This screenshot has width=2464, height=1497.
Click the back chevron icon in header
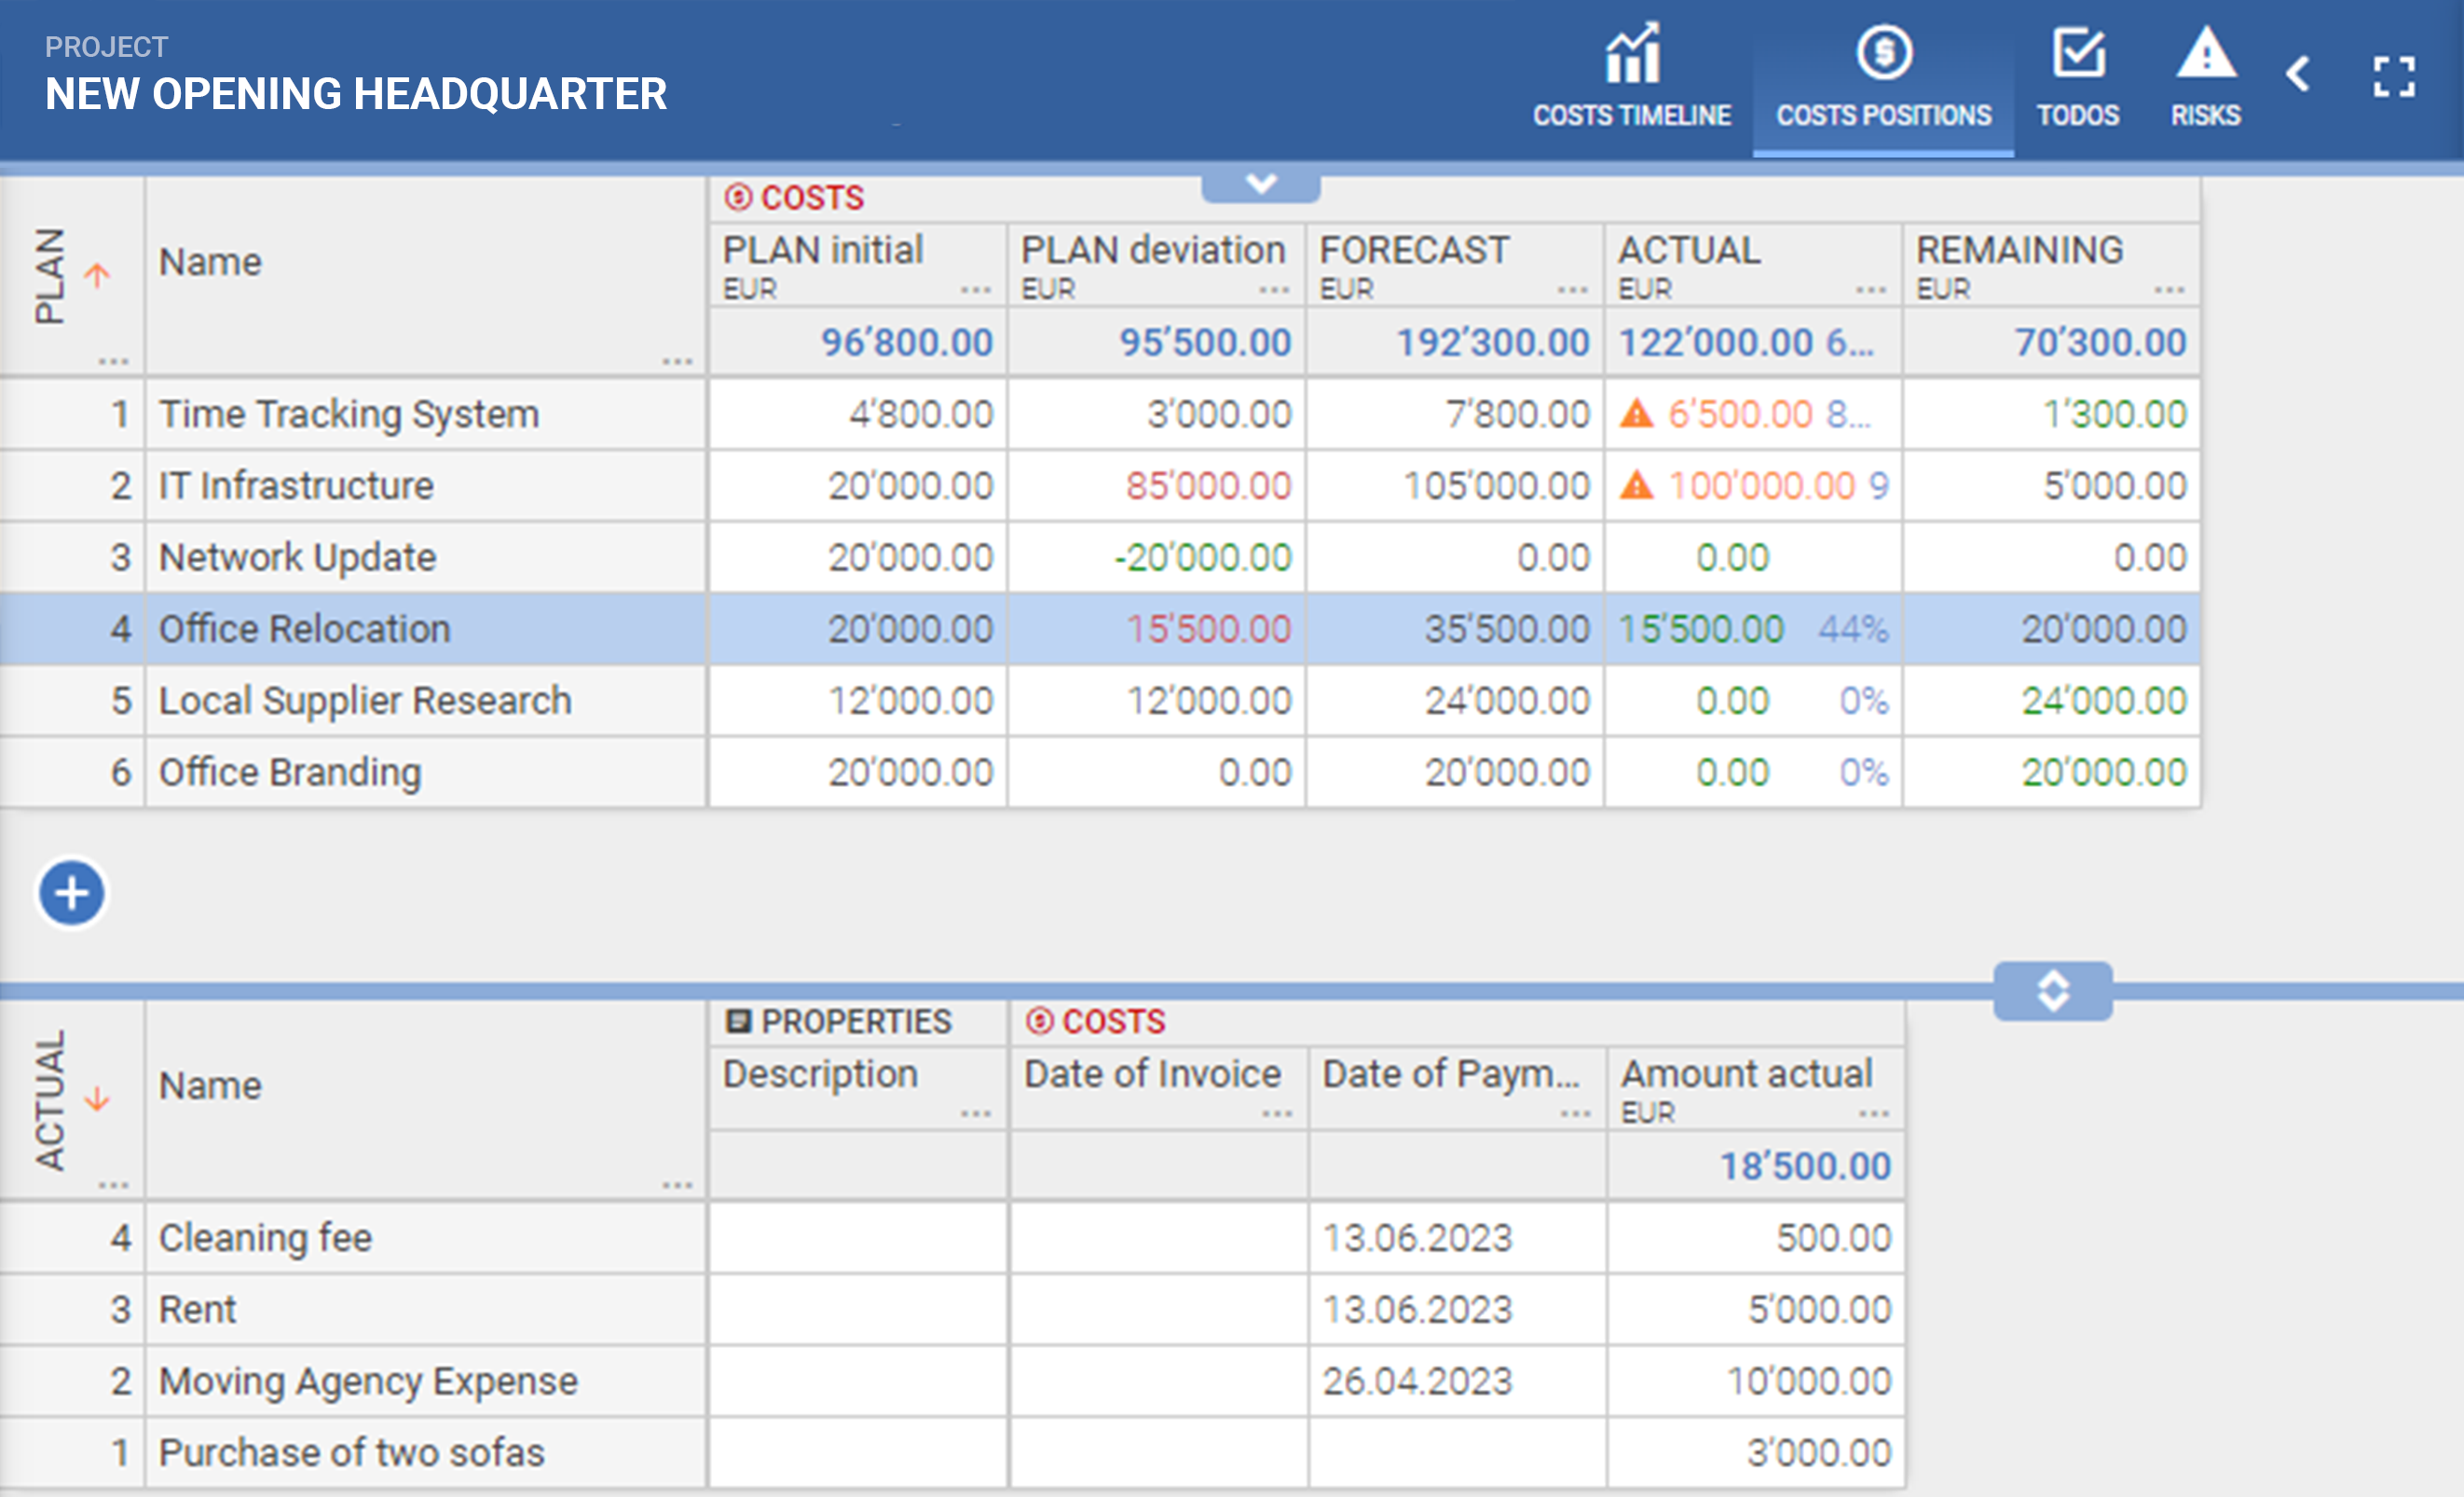pyautogui.click(x=2299, y=74)
